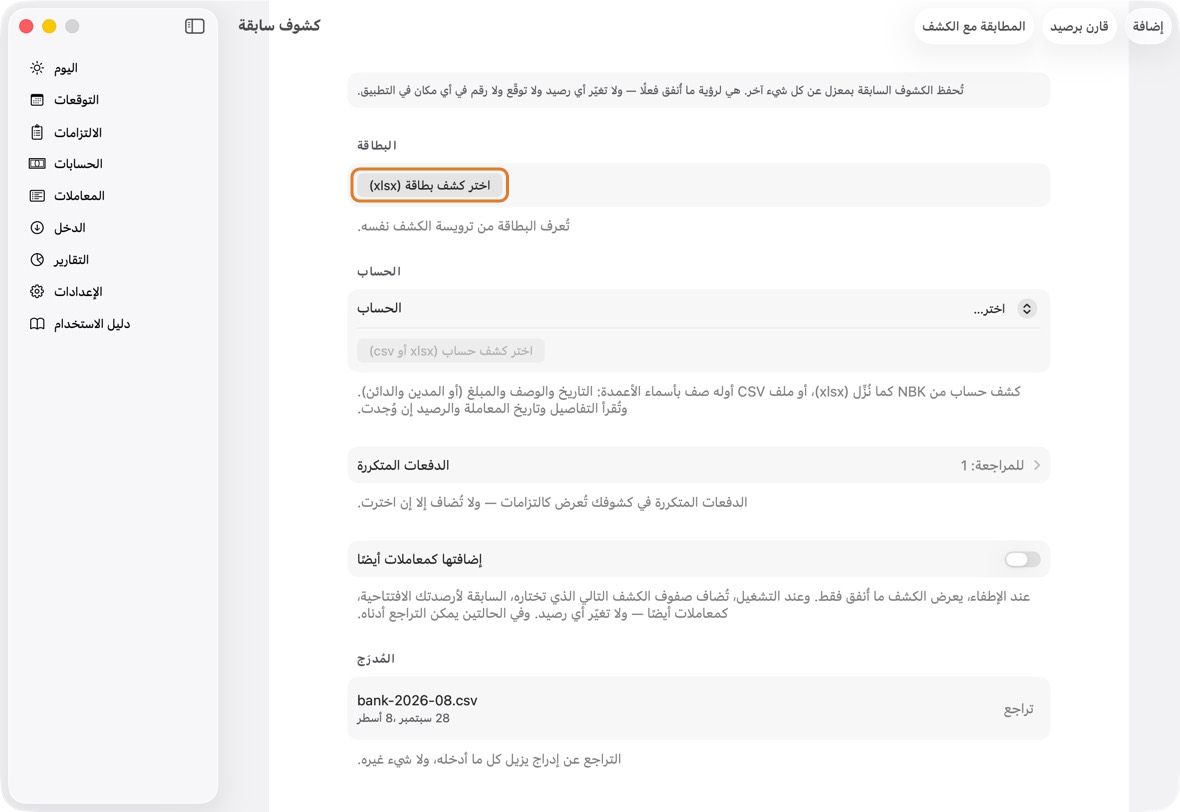Viewport: 1180px width, 812px height.
Task: Click the red close window button
Action: click(x=26, y=26)
